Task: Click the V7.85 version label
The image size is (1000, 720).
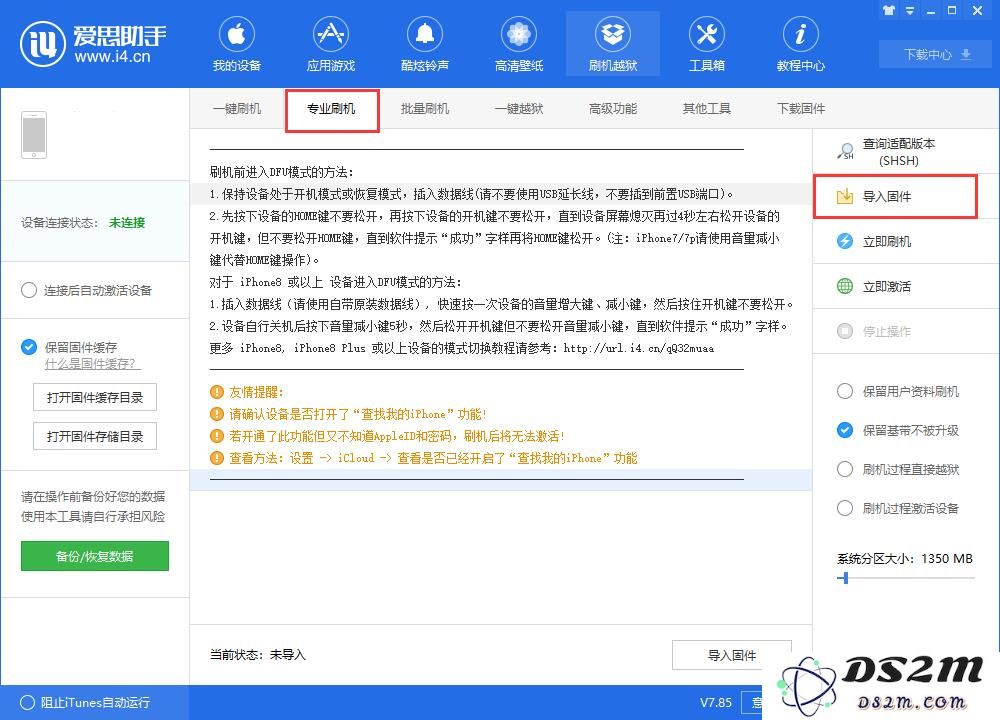Action: click(716, 703)
